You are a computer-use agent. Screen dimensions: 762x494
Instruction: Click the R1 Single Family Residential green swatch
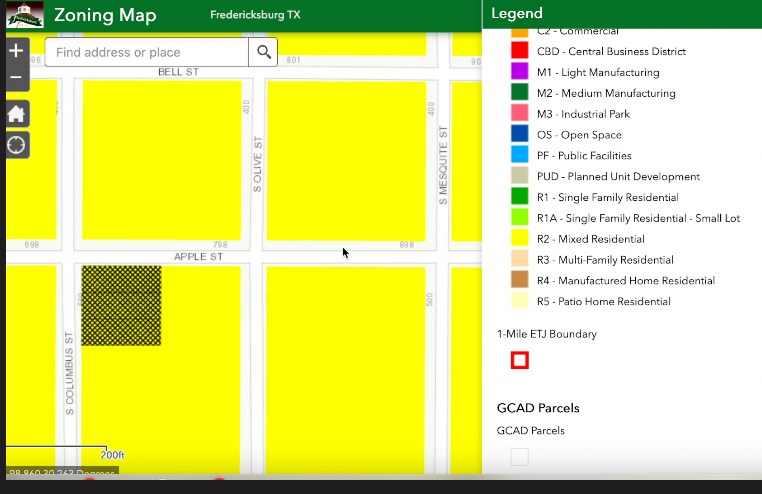pyautogui.click(x=519, y=197)
